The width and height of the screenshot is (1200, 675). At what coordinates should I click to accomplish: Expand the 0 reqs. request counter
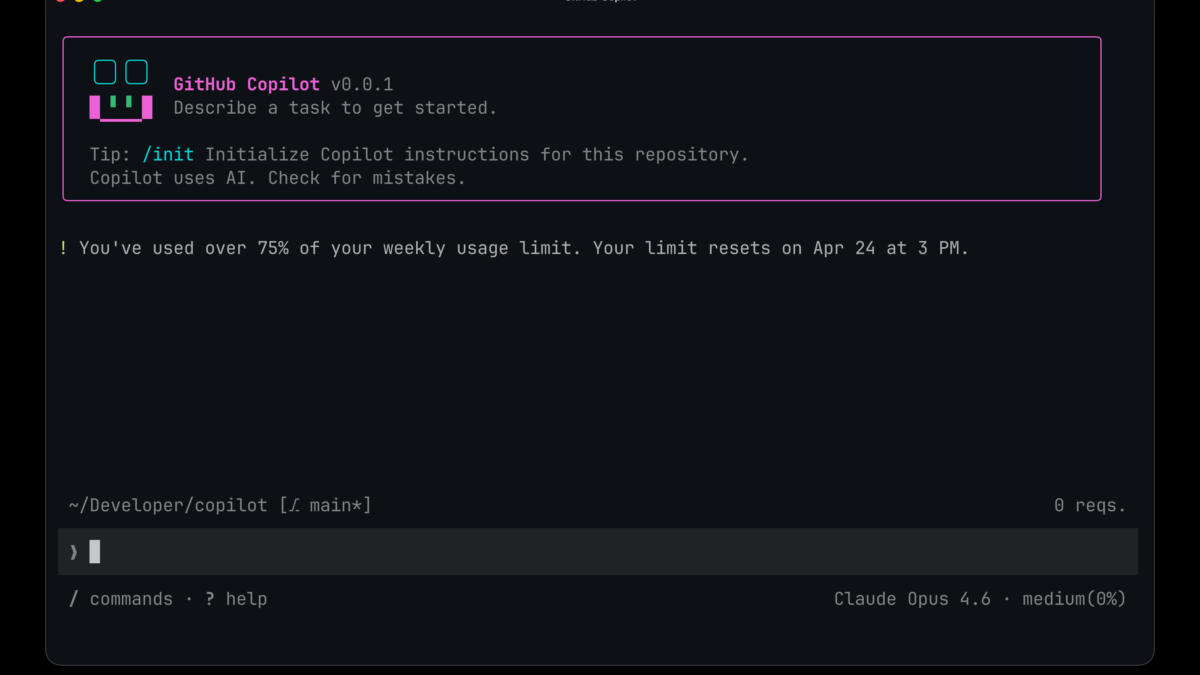(x=1089, y=505)
